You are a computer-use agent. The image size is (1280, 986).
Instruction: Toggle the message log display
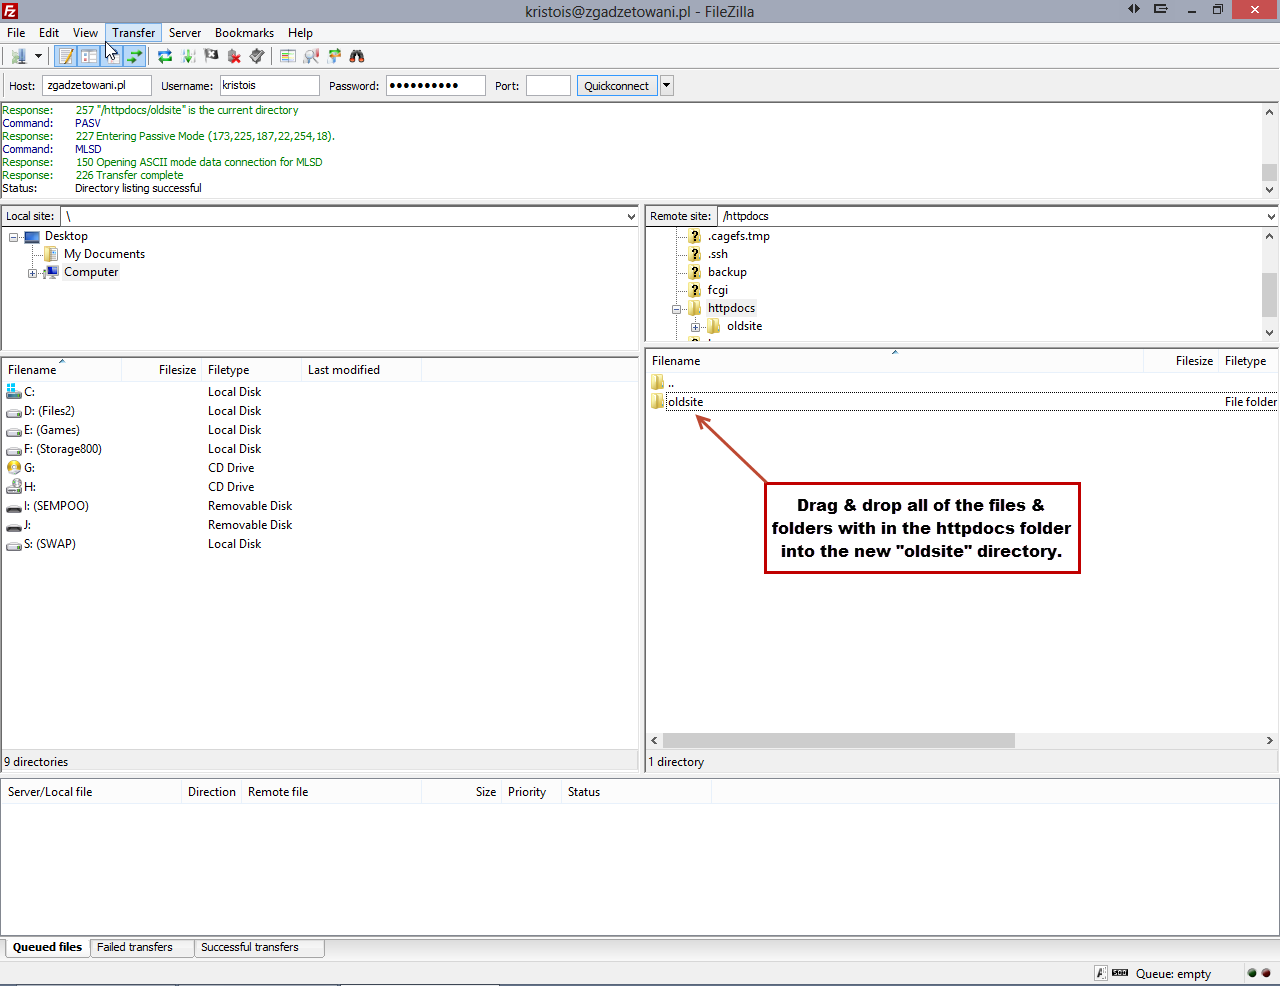point(66,56)
